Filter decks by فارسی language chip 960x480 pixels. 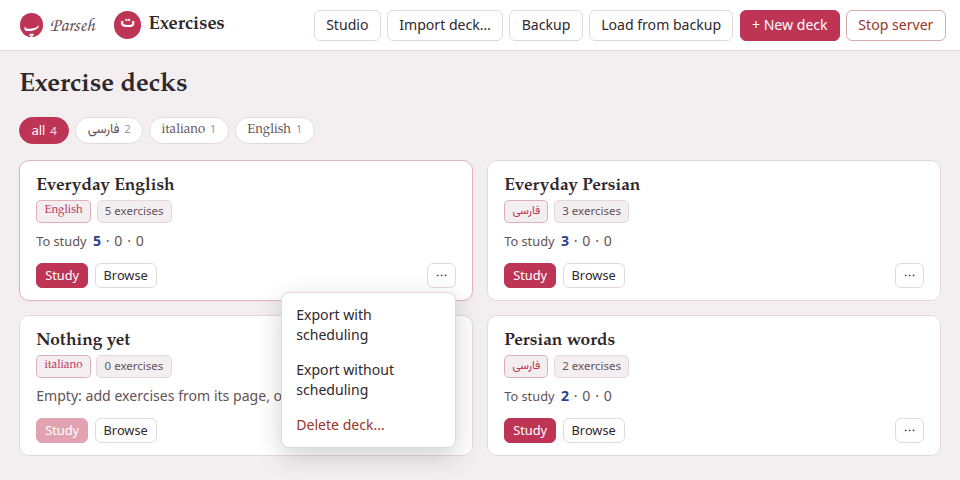[x=109, y=130]
